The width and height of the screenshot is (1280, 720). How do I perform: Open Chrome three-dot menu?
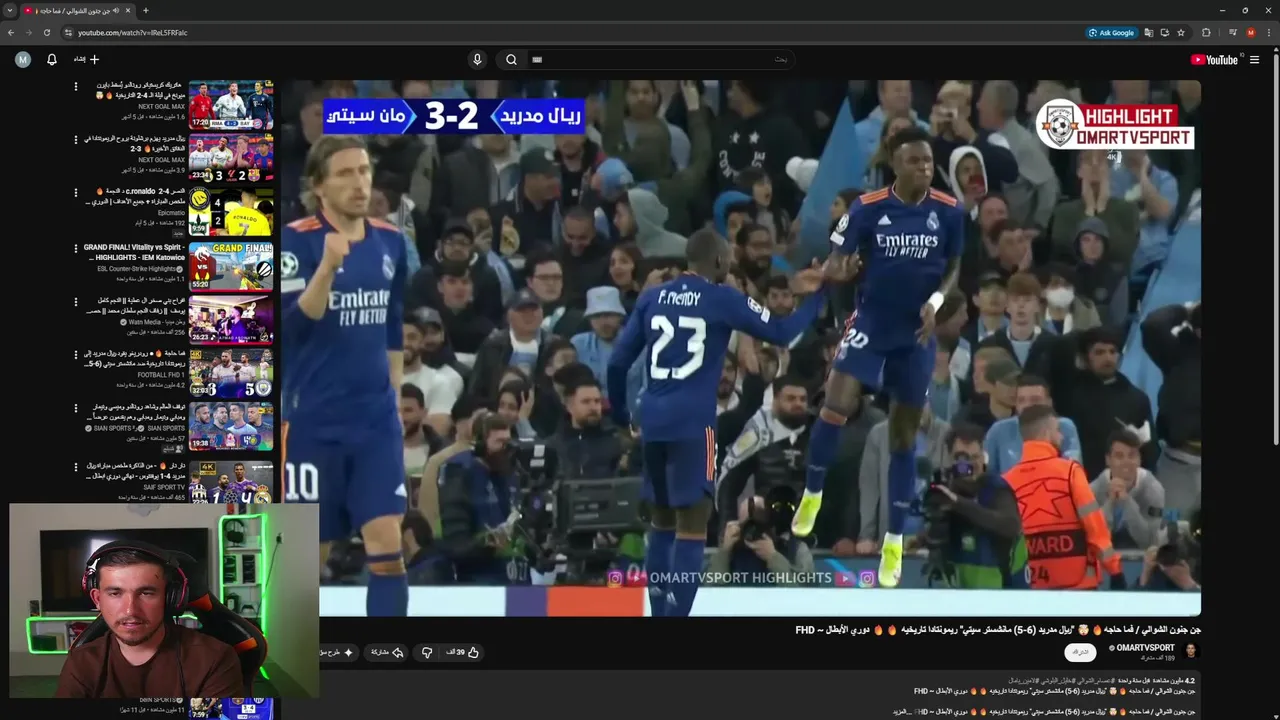pyautogui.click(x=1269, y=32)
